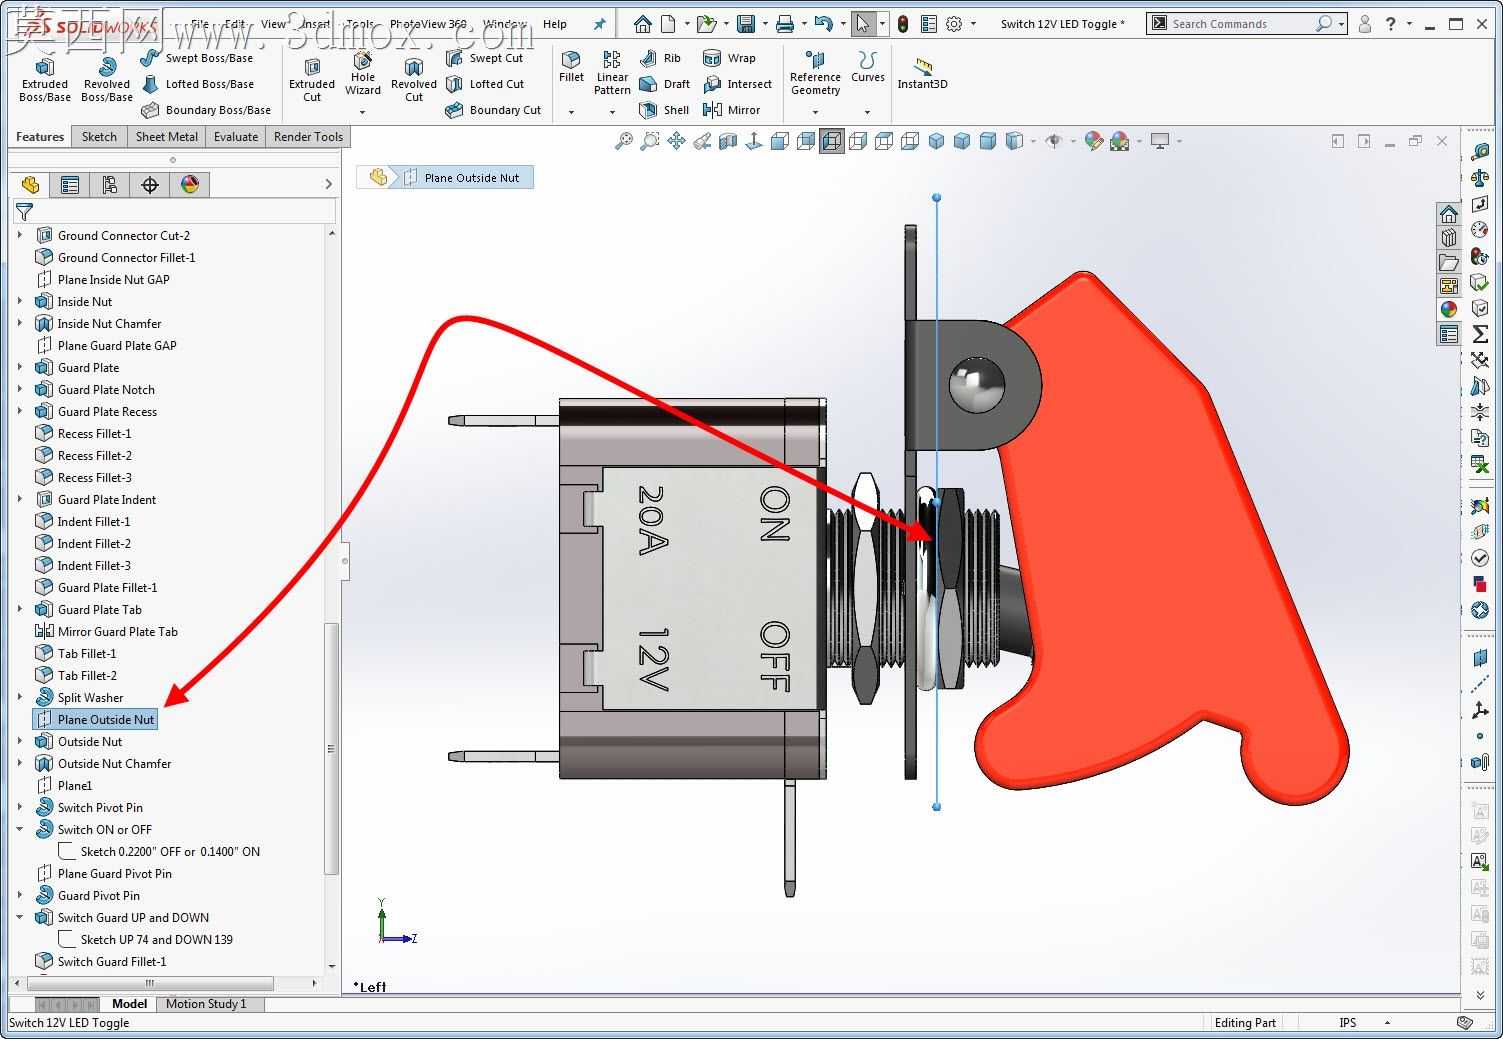The image size is (1503, 1039).
Task: Open the Curves tool
Action: (x=867, y=68)
